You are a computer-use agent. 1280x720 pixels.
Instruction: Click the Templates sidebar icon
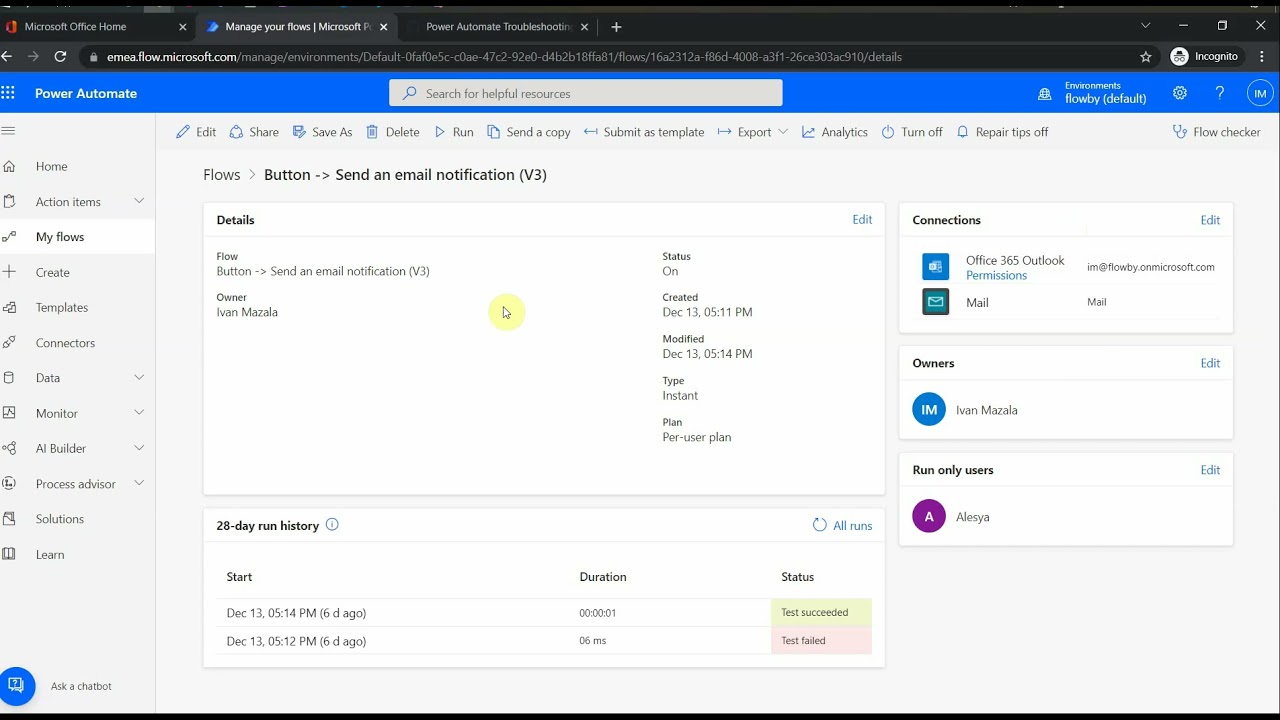[9, 307]
